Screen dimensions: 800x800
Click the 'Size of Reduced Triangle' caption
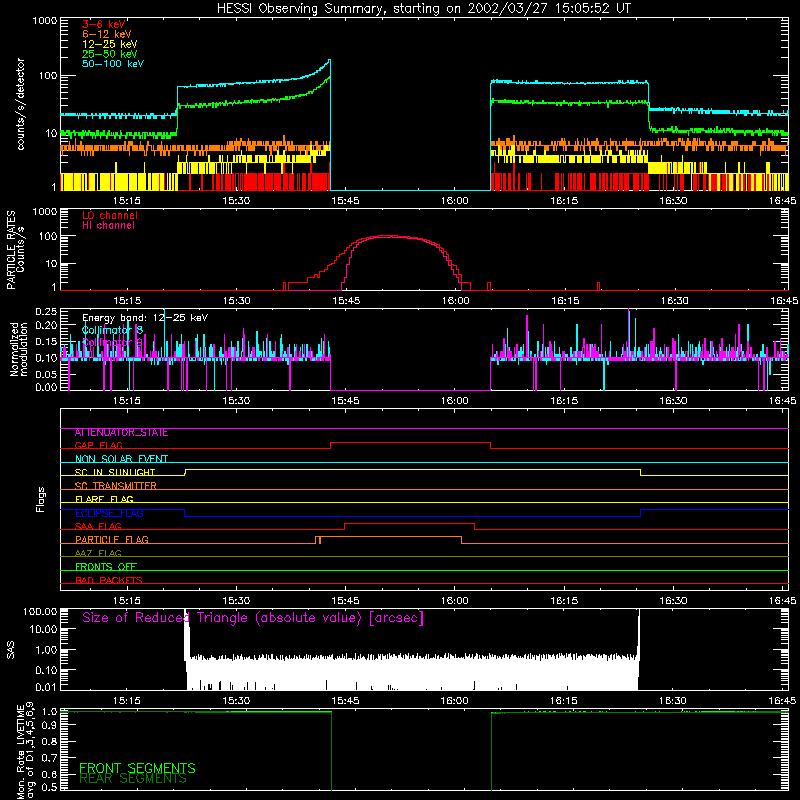tap(253, 618)
